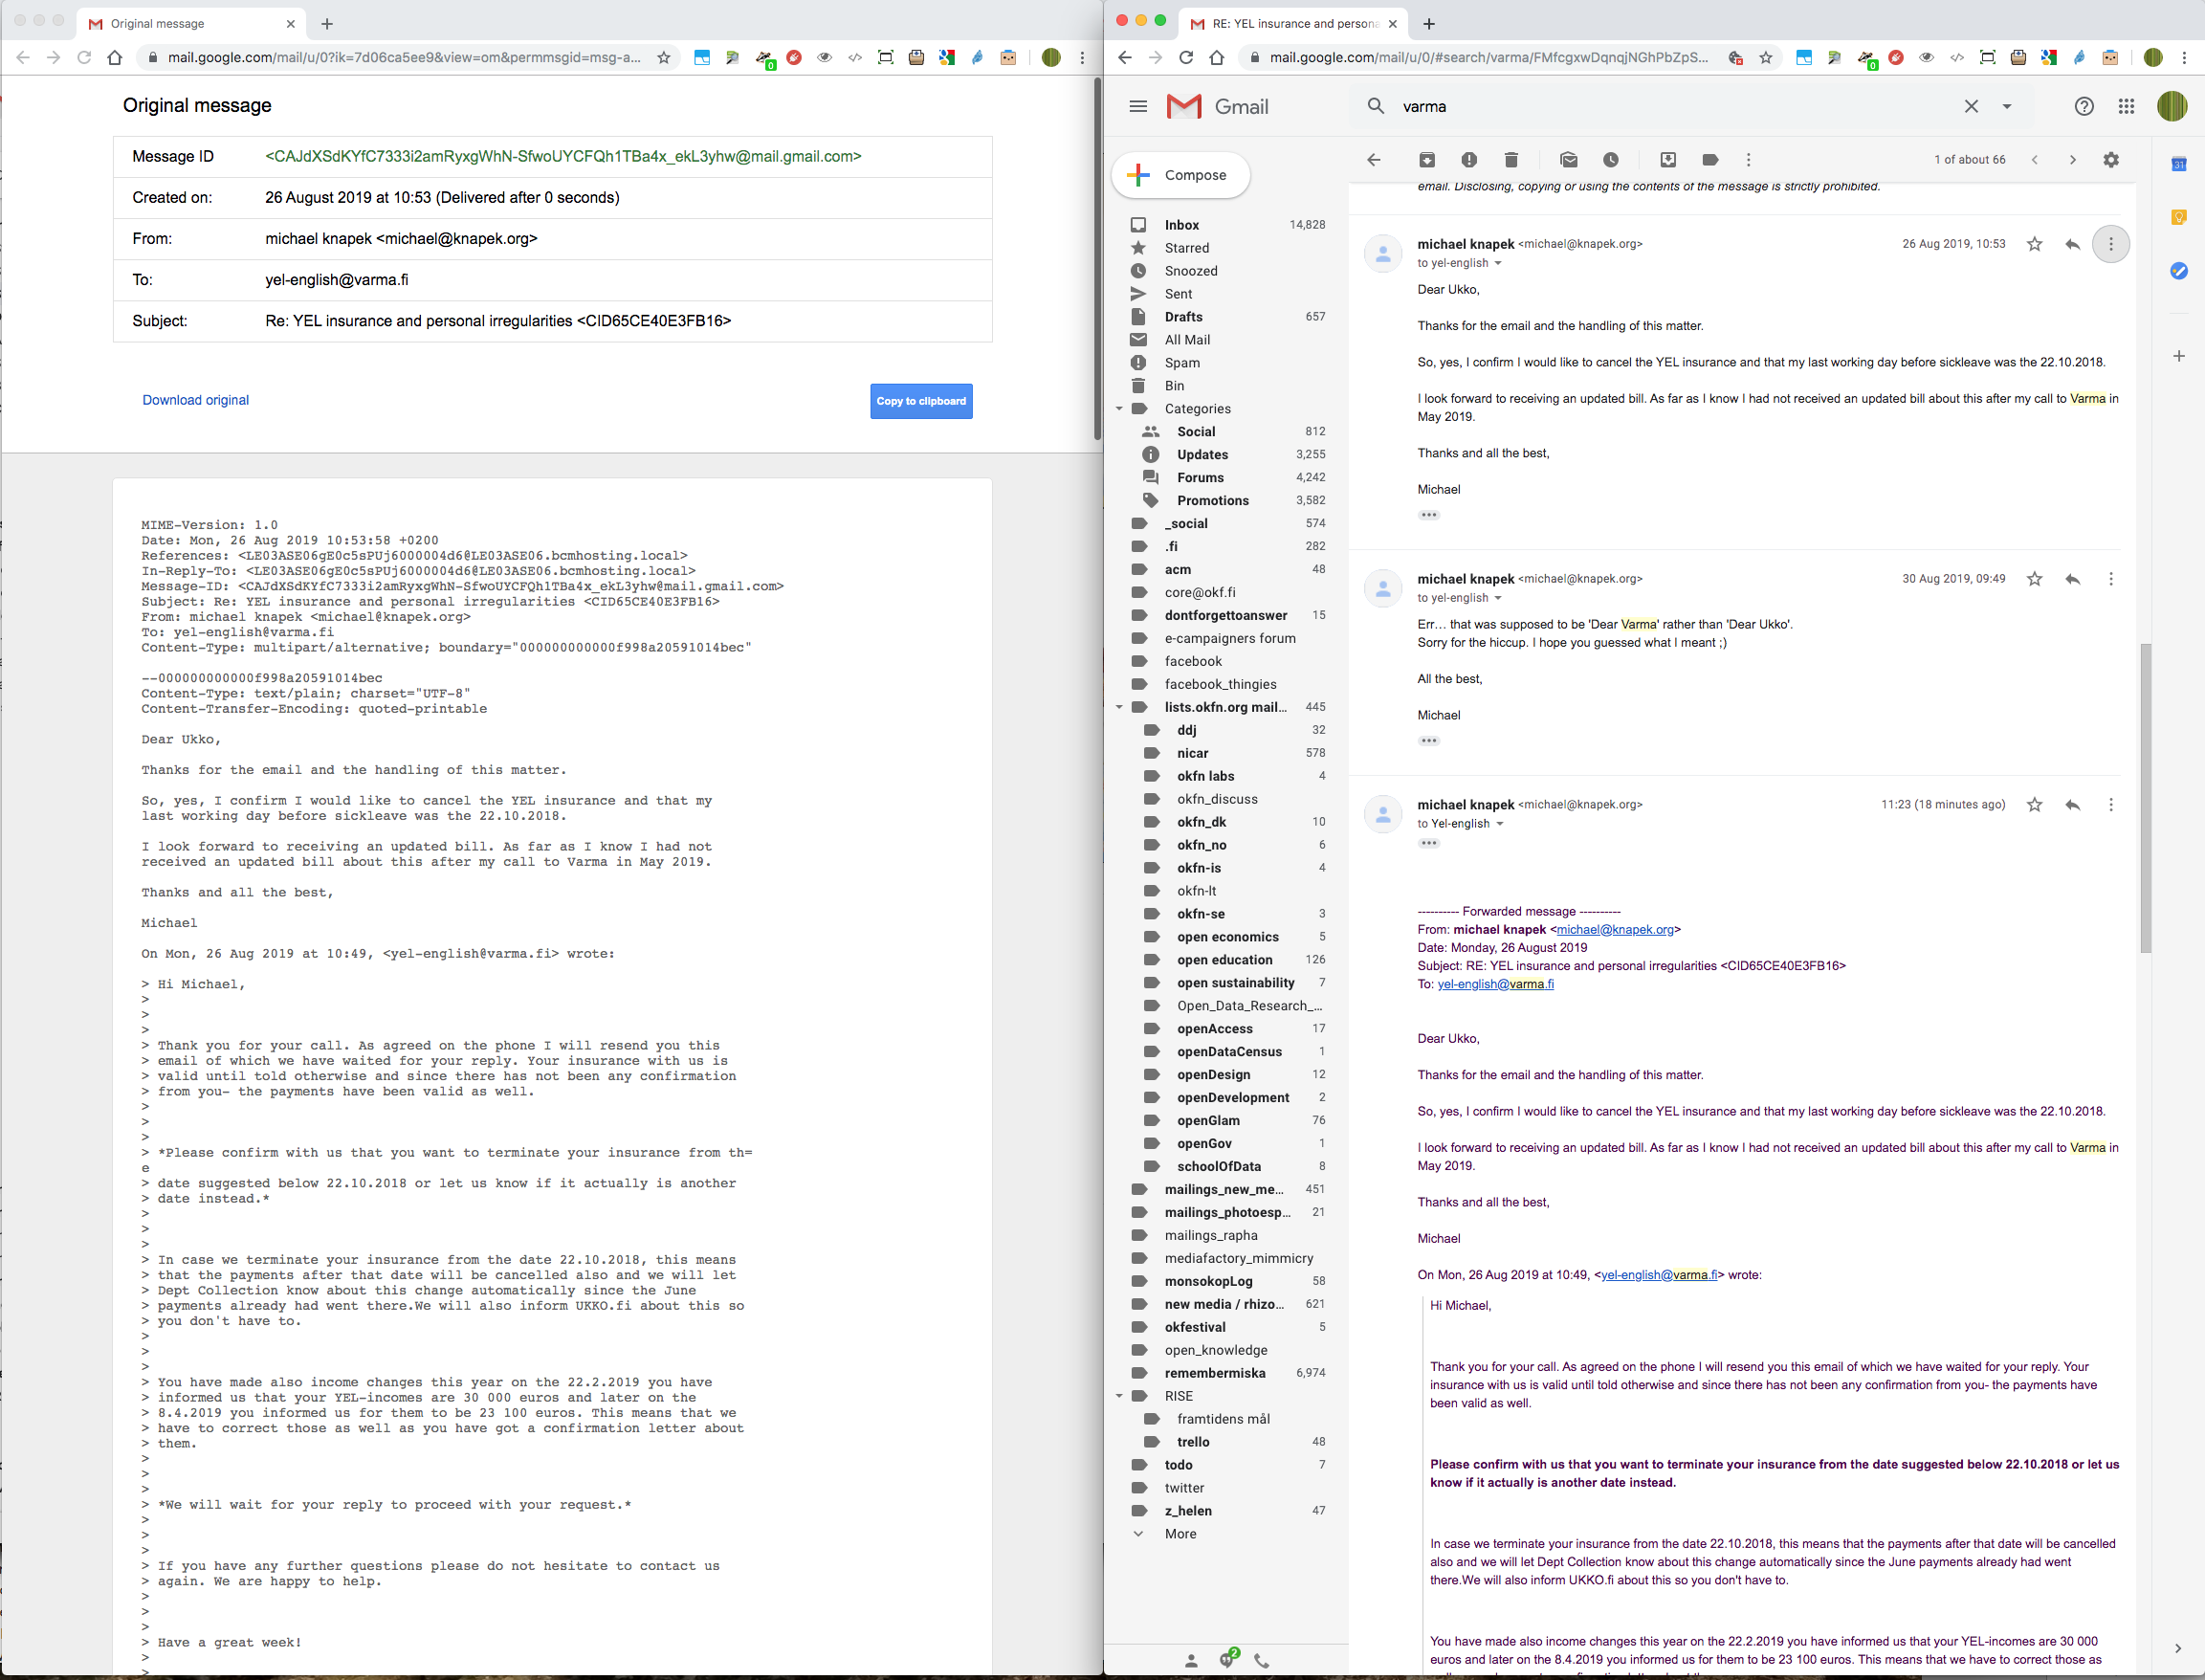The height and width of the screenshot is (1680, 2205).
Task: Clear the varma search with X
Action: (x=1971, y=106)
